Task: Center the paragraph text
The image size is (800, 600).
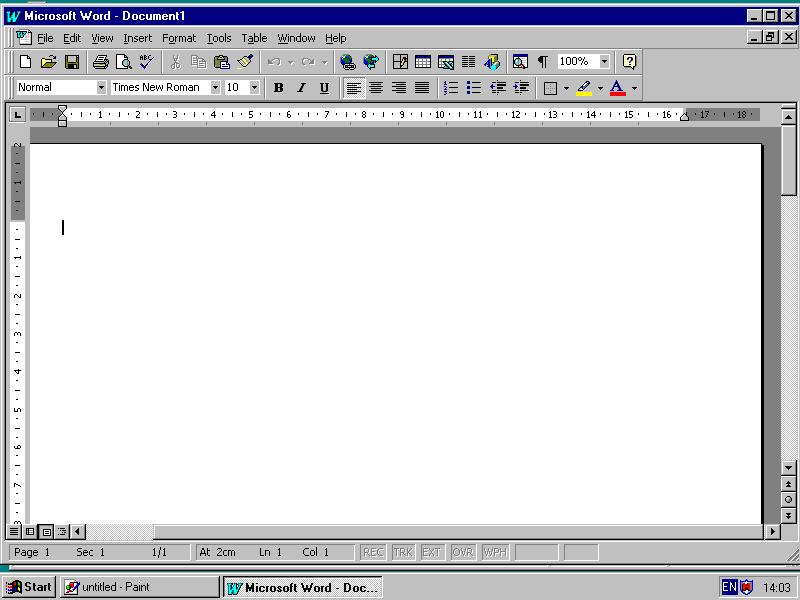Action: tap(377, 88)
